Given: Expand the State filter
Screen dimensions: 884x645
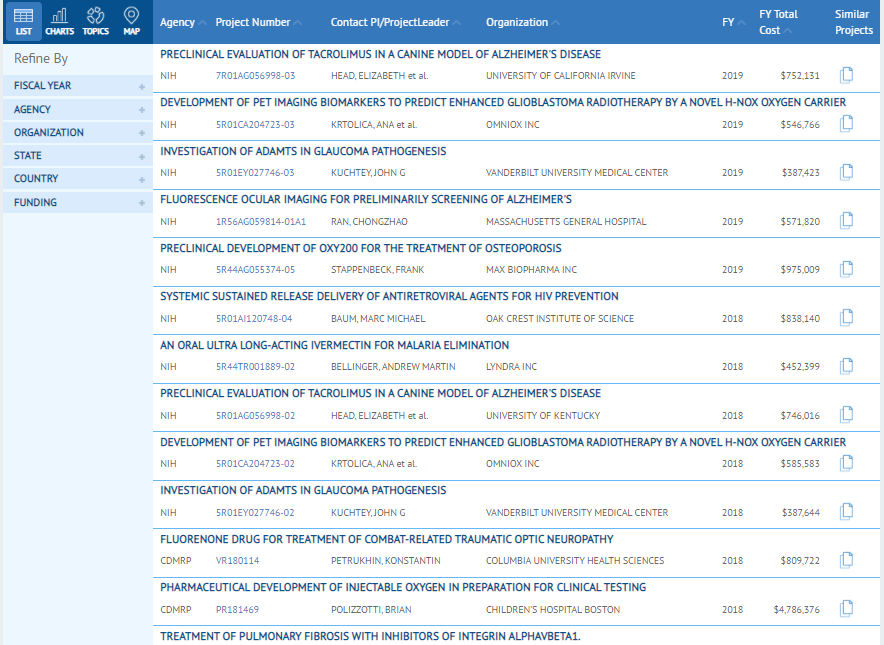Looking at the screenshot, I should click(78, 156).
